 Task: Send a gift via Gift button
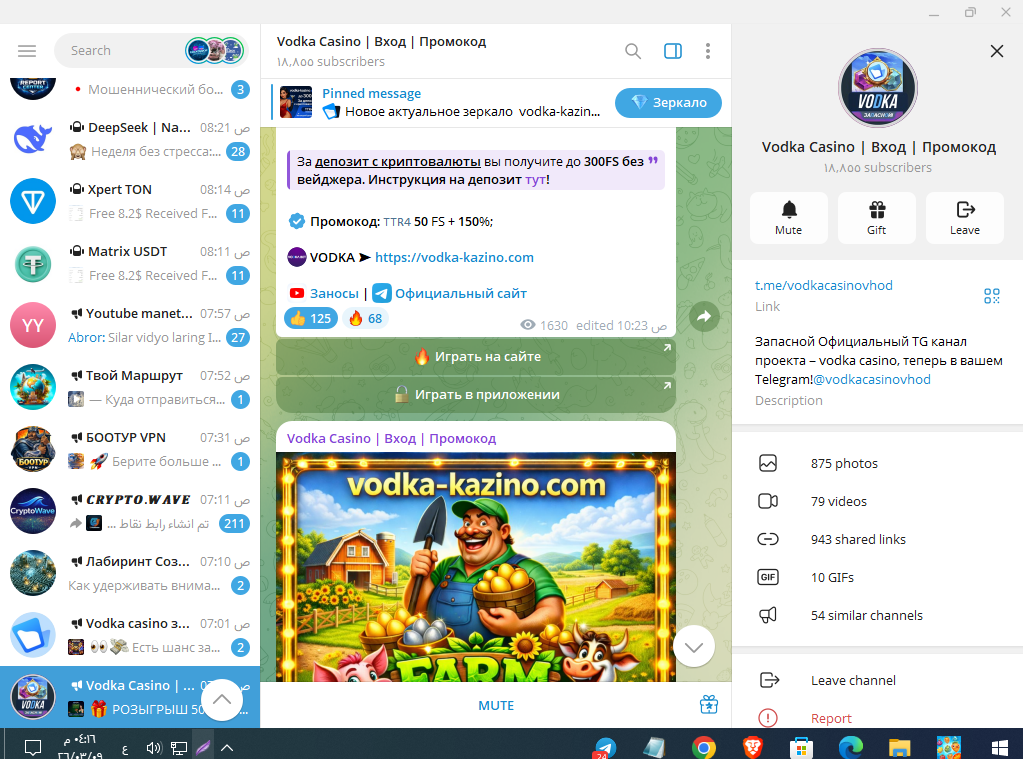tap(877, 218)
